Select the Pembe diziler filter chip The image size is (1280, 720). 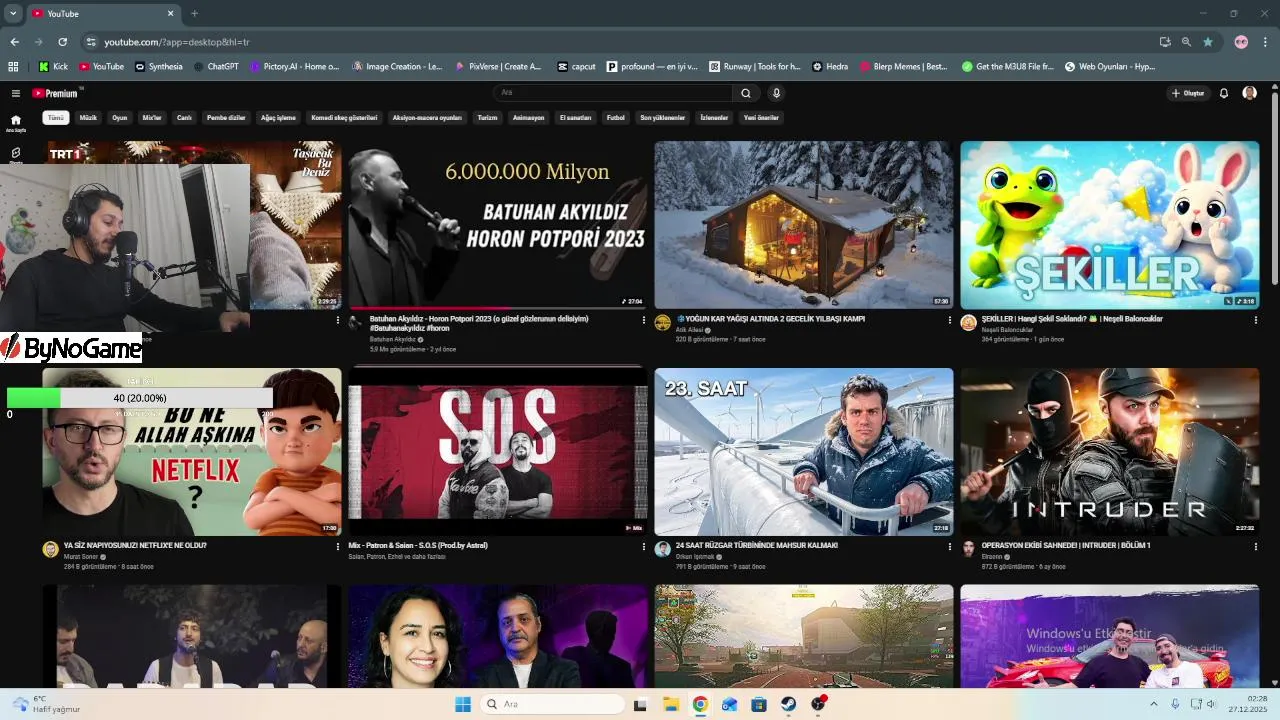pos(226,117)
